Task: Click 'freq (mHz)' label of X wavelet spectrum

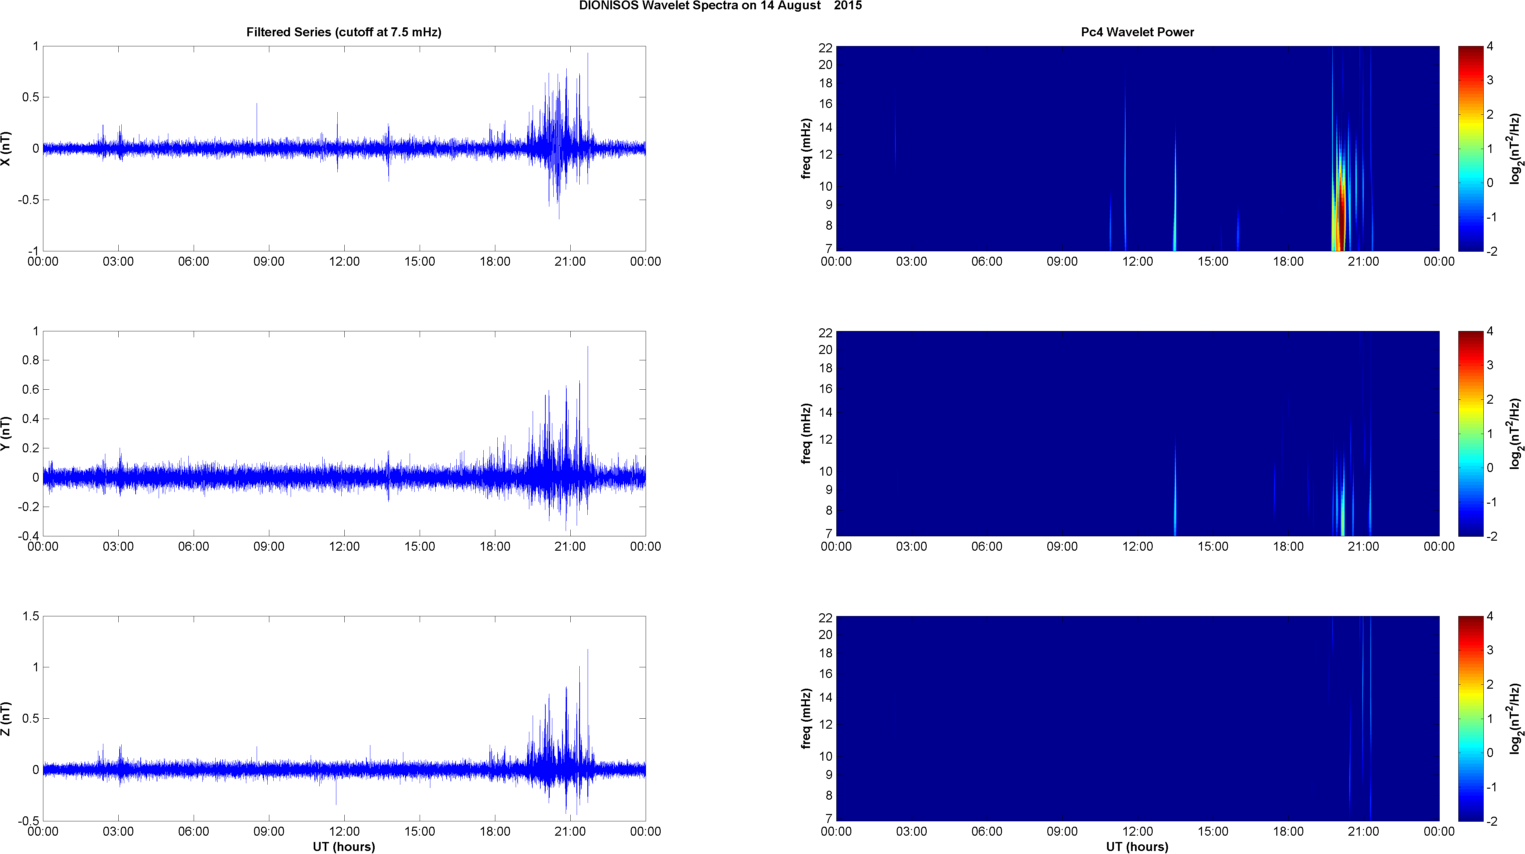Action: (806, 148)
